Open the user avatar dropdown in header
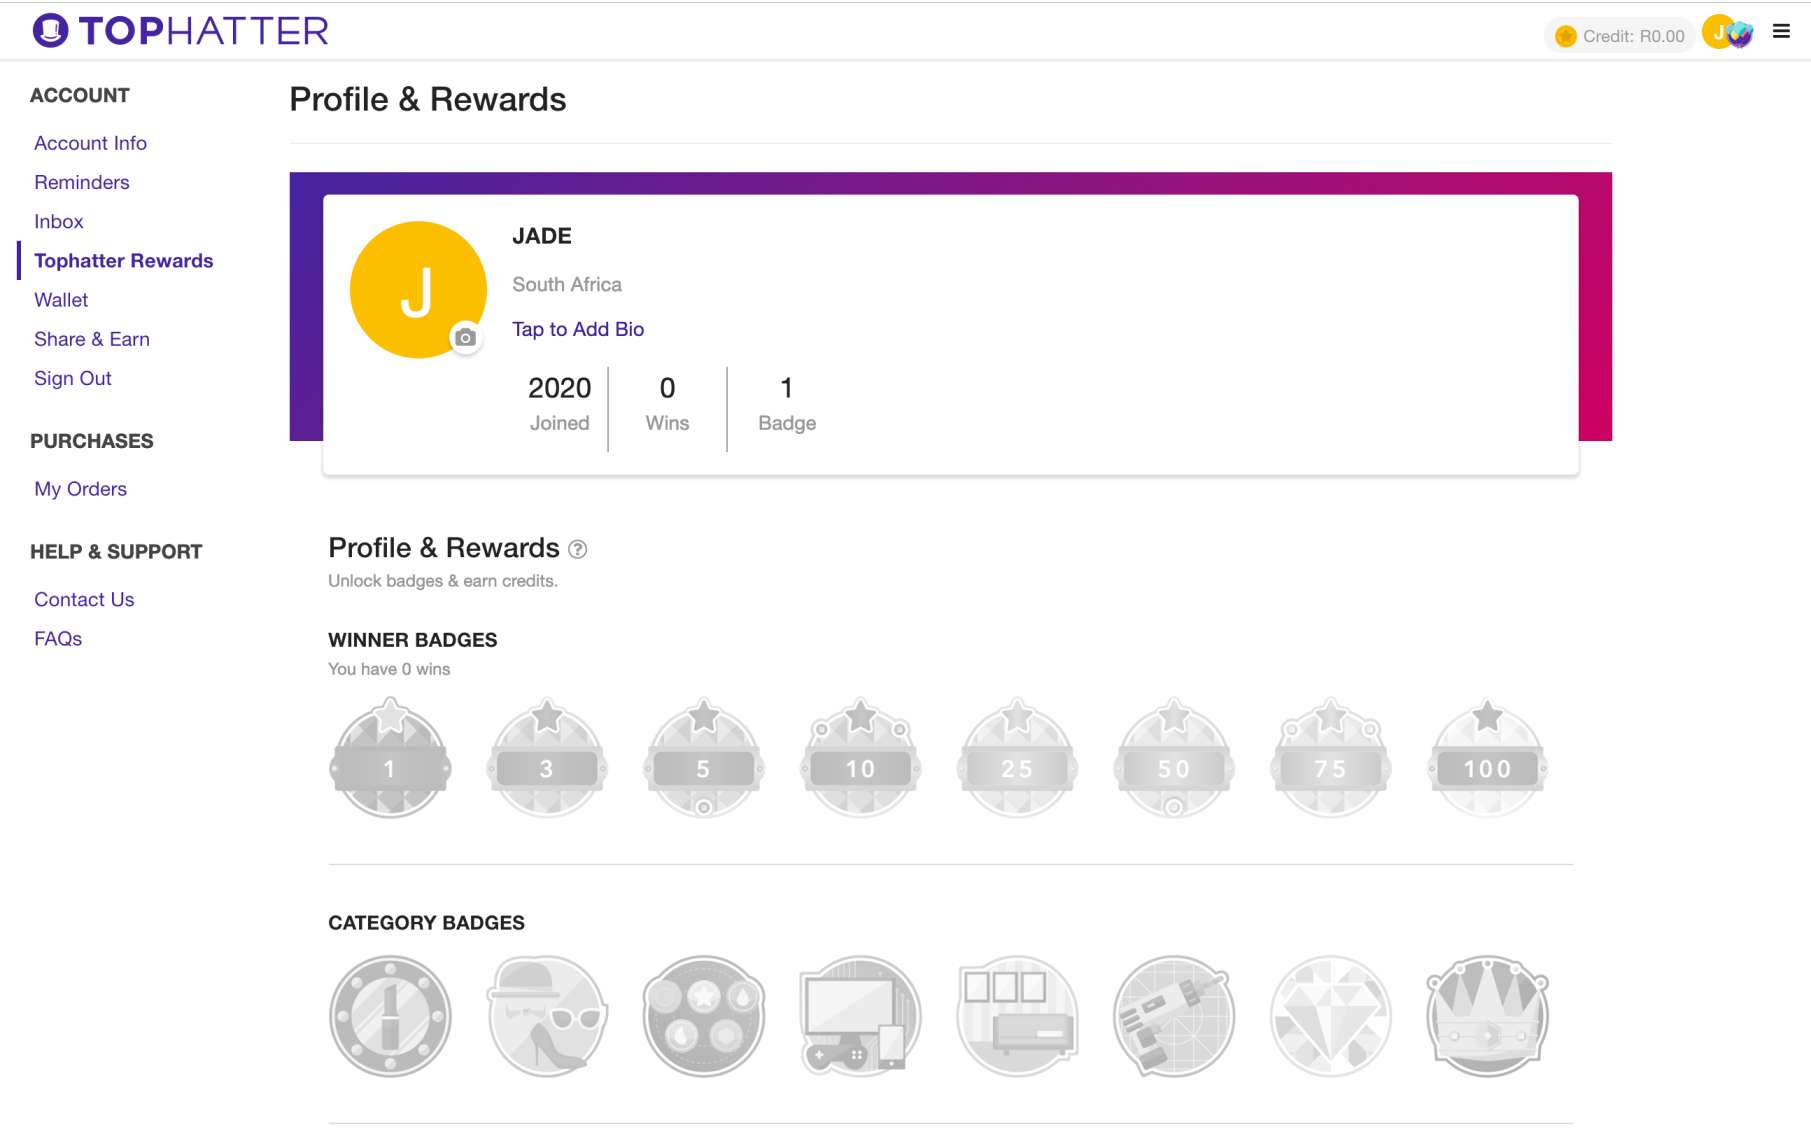Screen dimensions: 1811x1148 coord(1727,34)
